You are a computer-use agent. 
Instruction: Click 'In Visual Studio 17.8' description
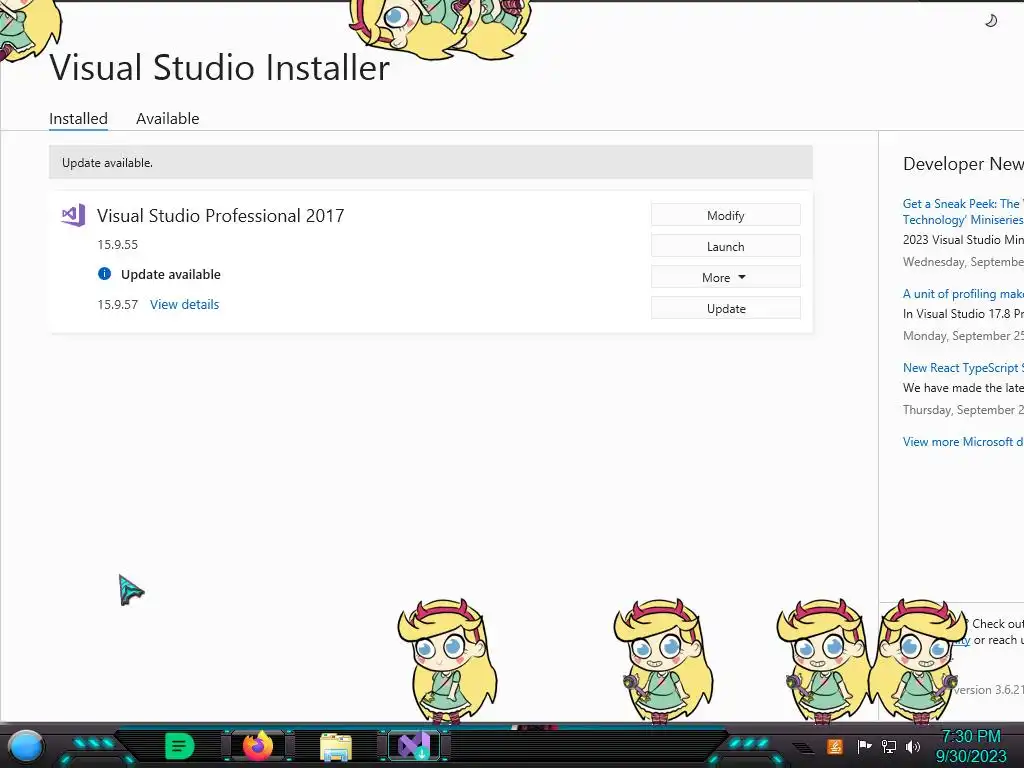pyautogui.click(x=963, y=313)
